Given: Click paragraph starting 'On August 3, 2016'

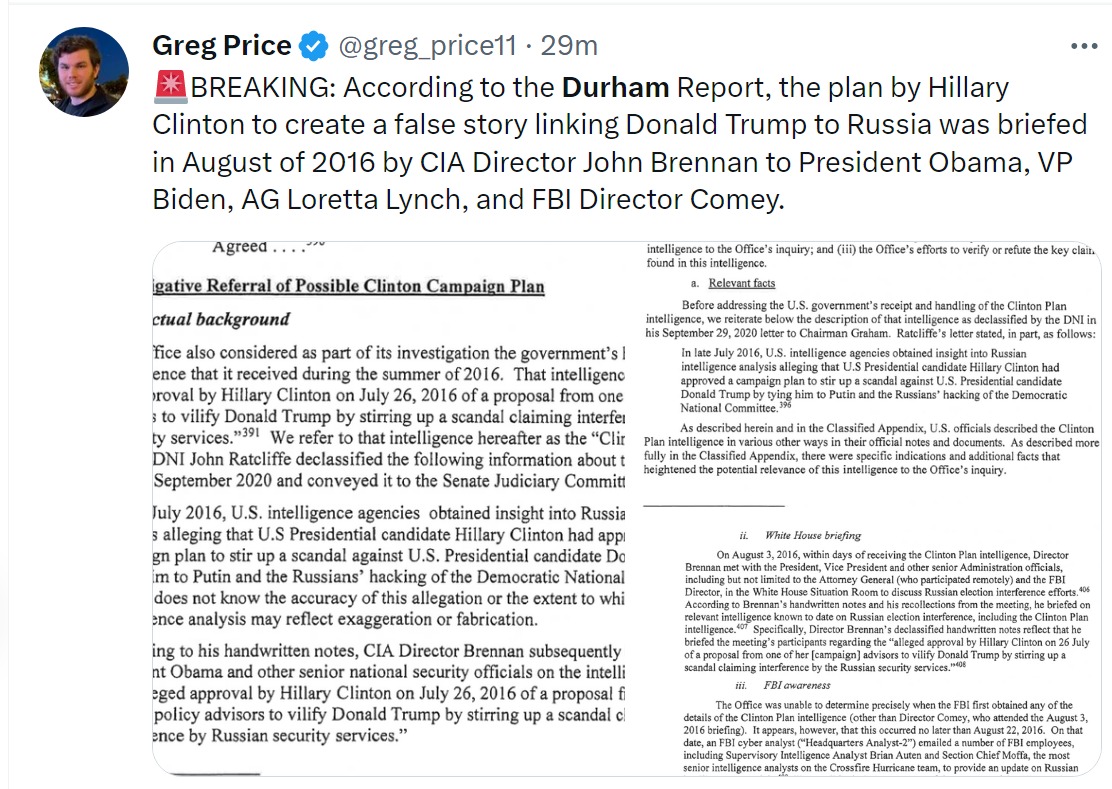Looking at the screenshot, I should 886,611.
